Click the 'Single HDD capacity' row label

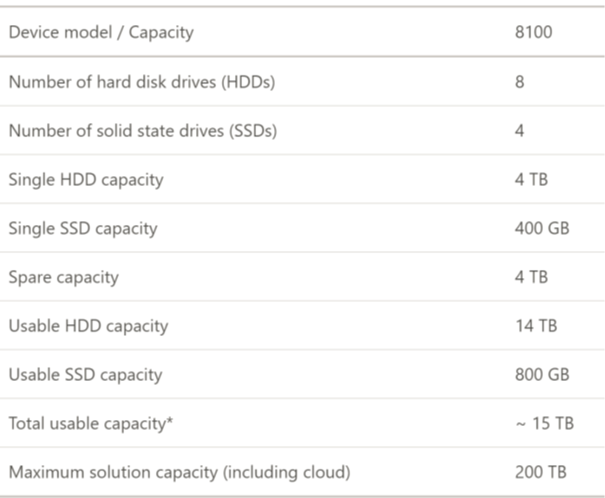coord(86,180)
